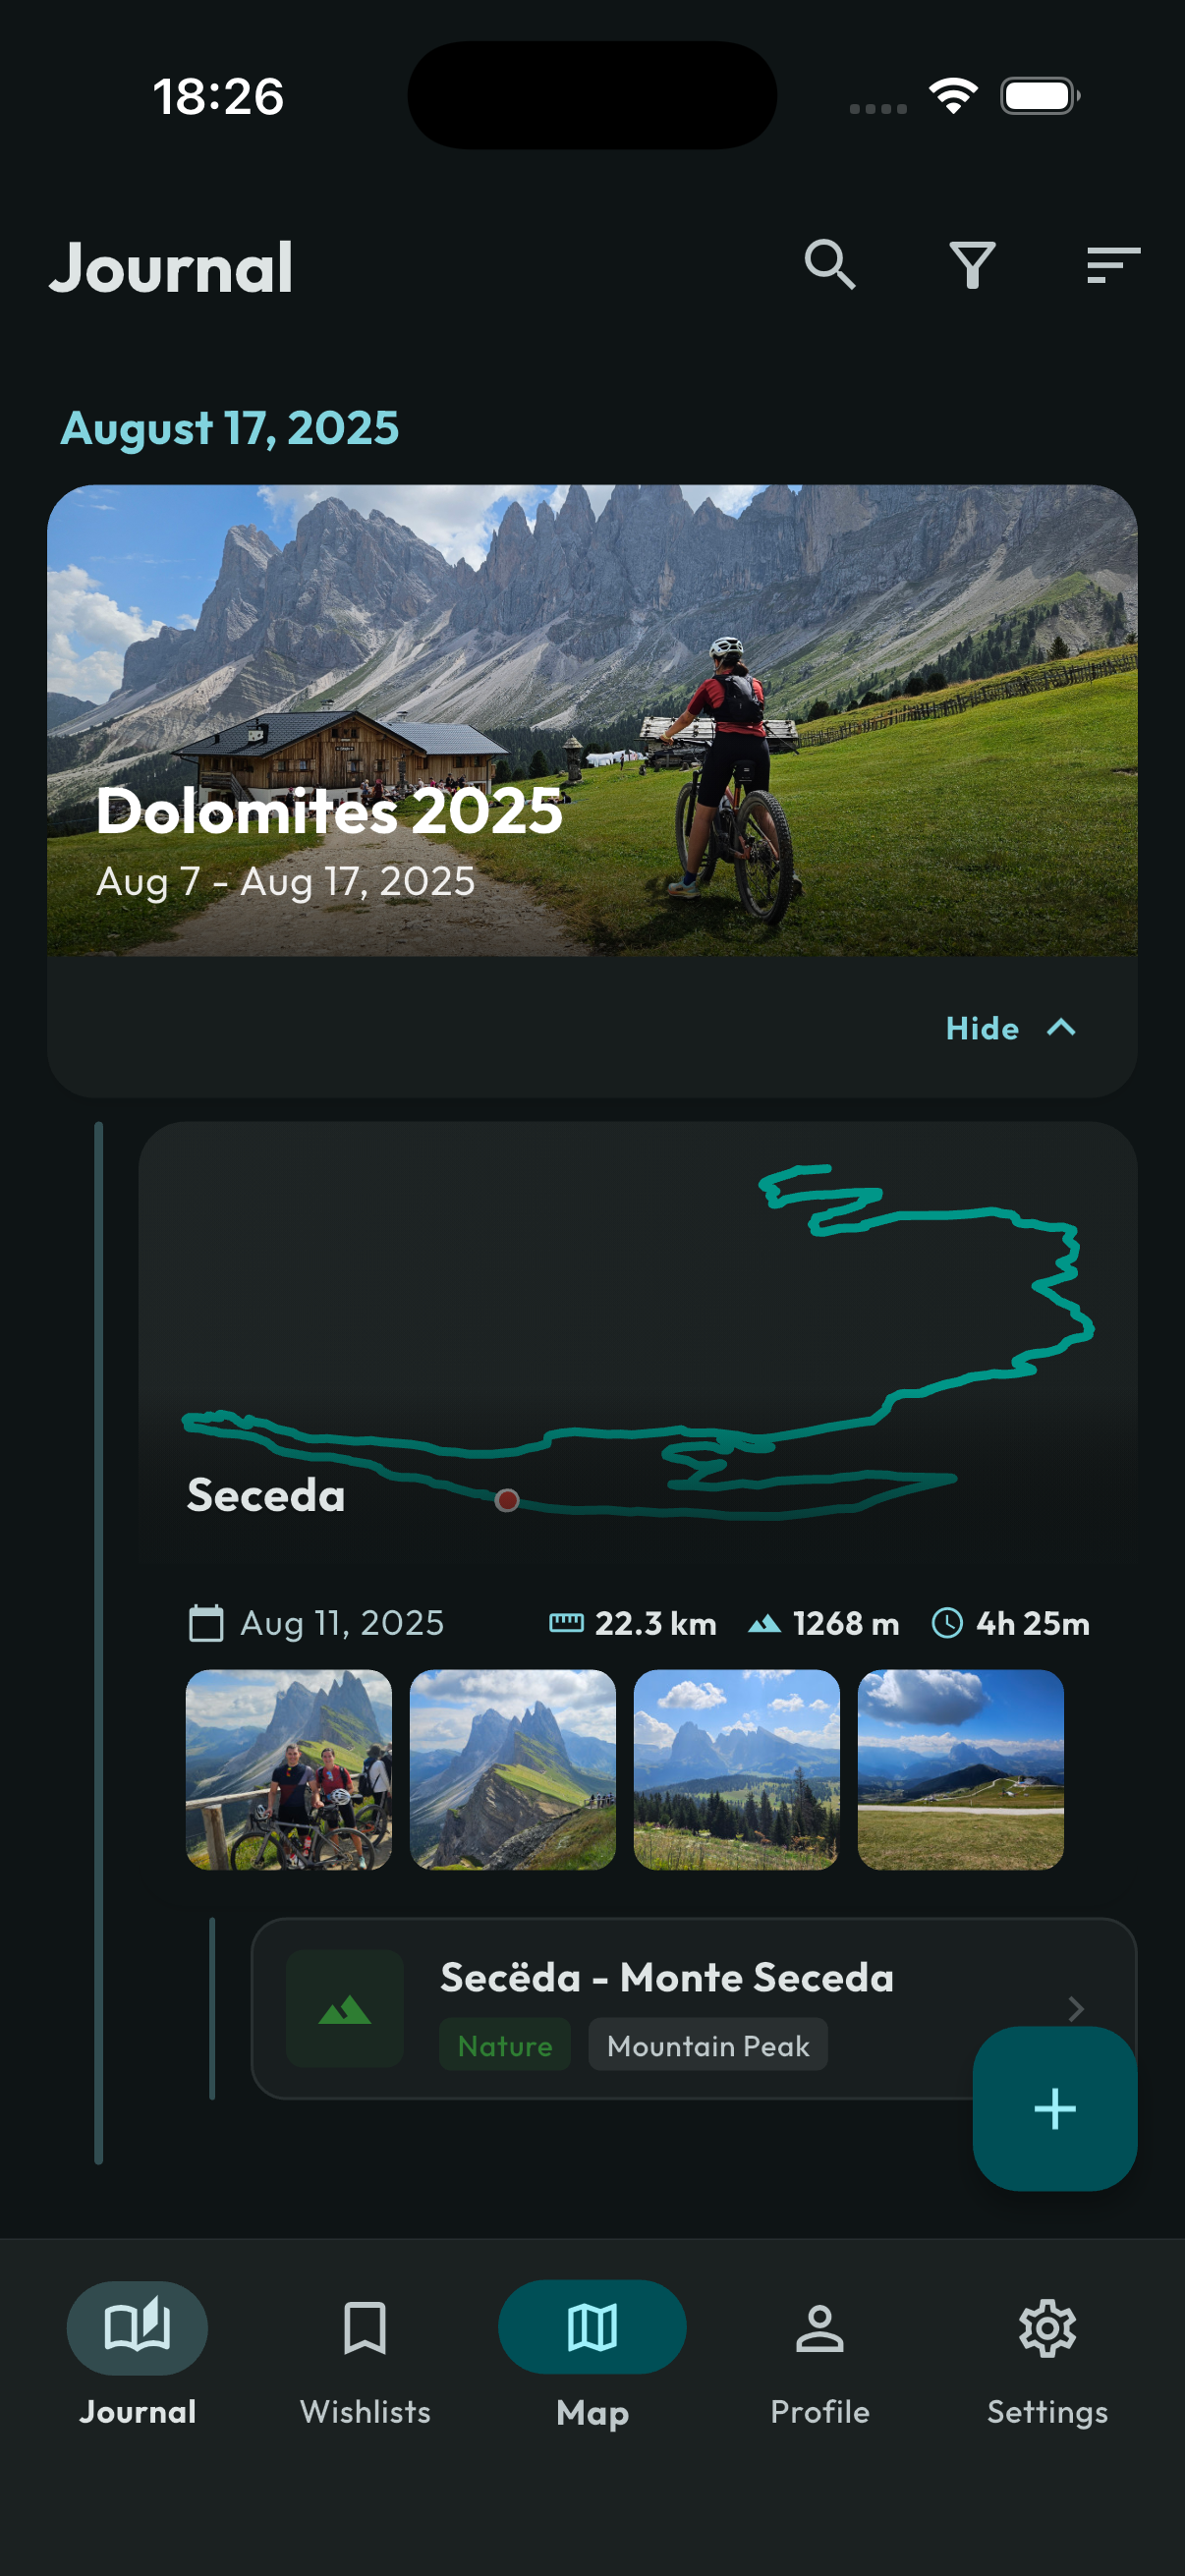
Task: Tap the red marker on Seceda route
Action: coord(507,1500)
